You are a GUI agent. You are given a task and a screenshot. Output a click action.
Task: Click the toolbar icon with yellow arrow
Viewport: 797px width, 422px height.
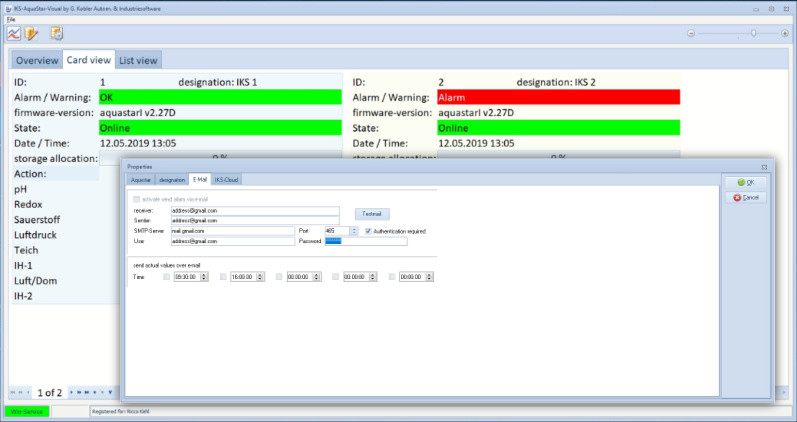coord(32,33)
